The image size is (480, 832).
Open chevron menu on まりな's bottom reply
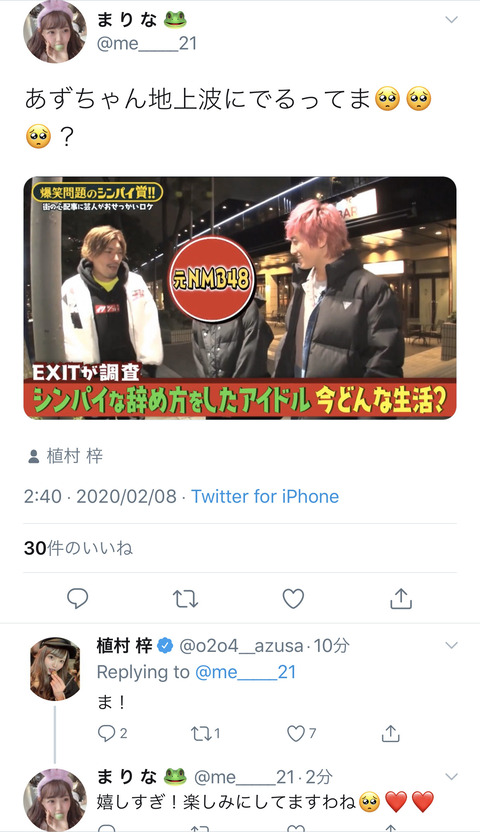pyautogui.click(x=451, y=776)
